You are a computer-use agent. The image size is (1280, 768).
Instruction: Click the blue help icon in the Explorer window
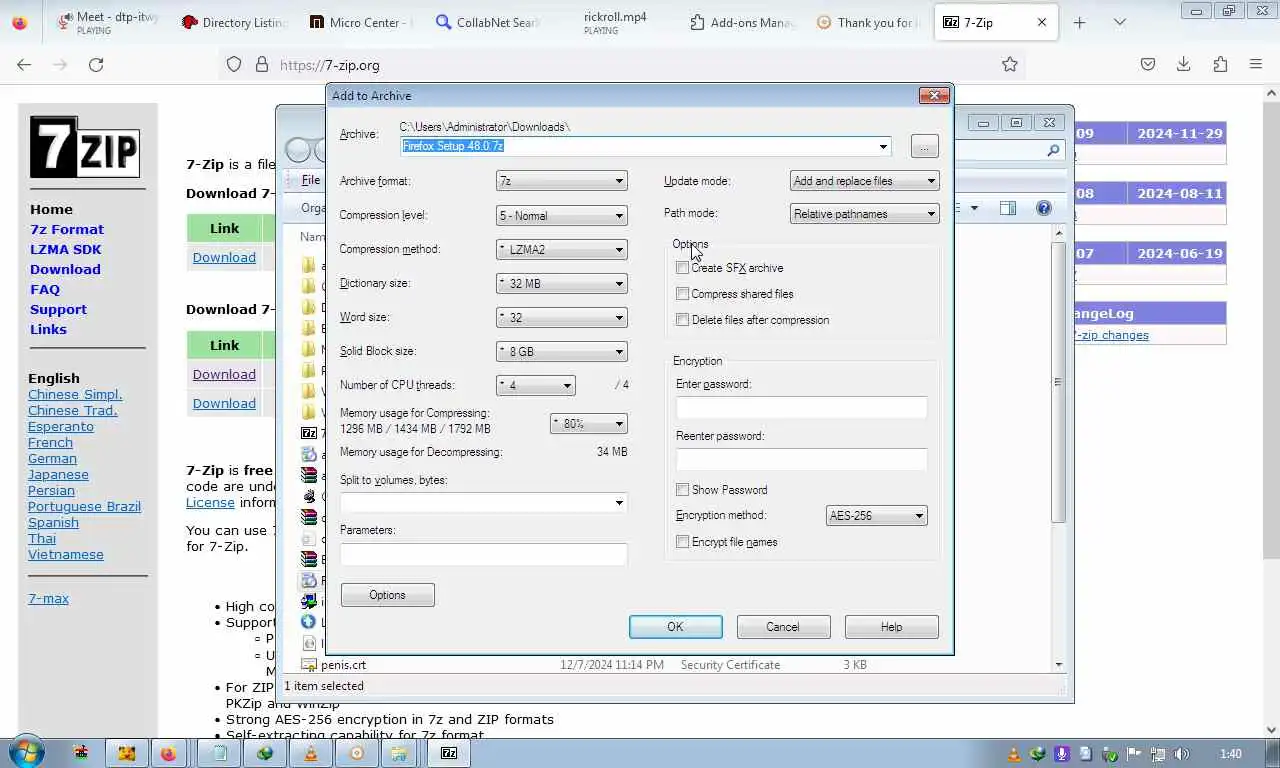click(1043, 208)
